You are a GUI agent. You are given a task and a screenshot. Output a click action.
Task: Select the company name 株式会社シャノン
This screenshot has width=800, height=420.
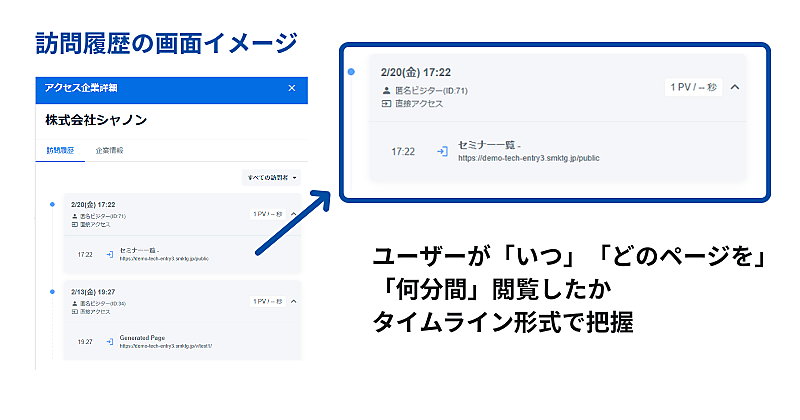tap(96, 120)
